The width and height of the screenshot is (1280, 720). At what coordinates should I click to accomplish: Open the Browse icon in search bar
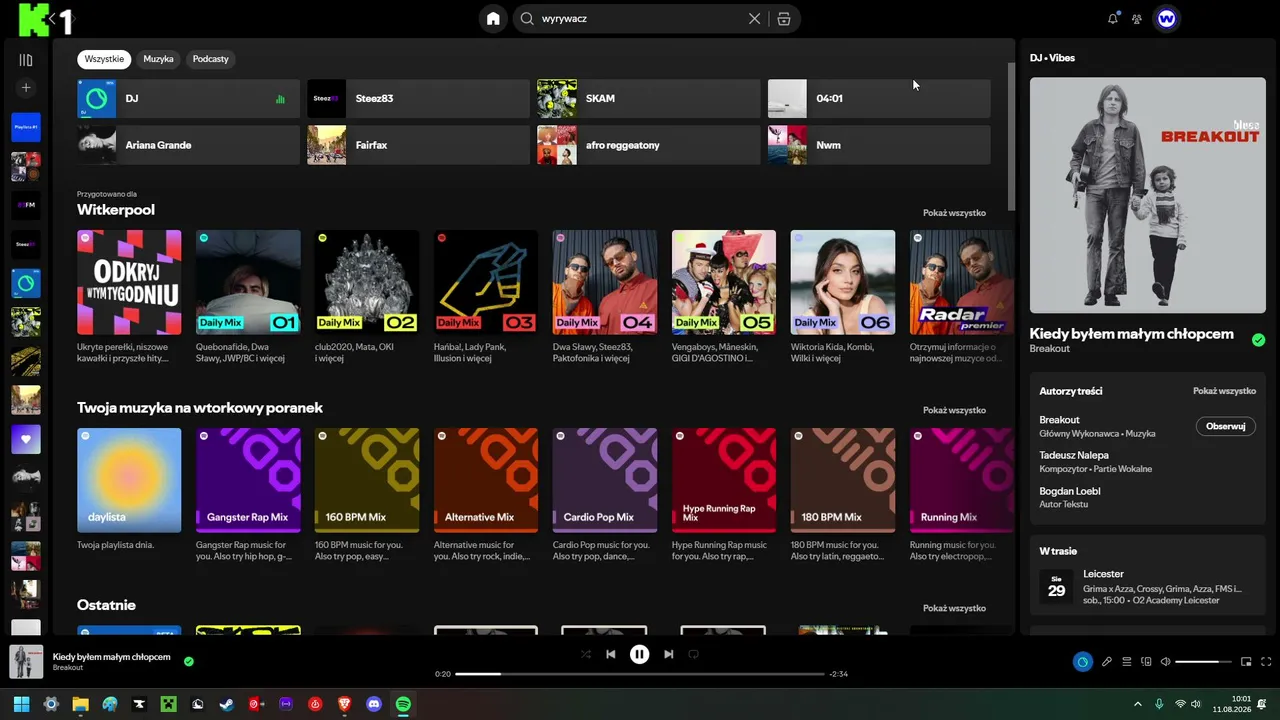(x=784, y=18)
